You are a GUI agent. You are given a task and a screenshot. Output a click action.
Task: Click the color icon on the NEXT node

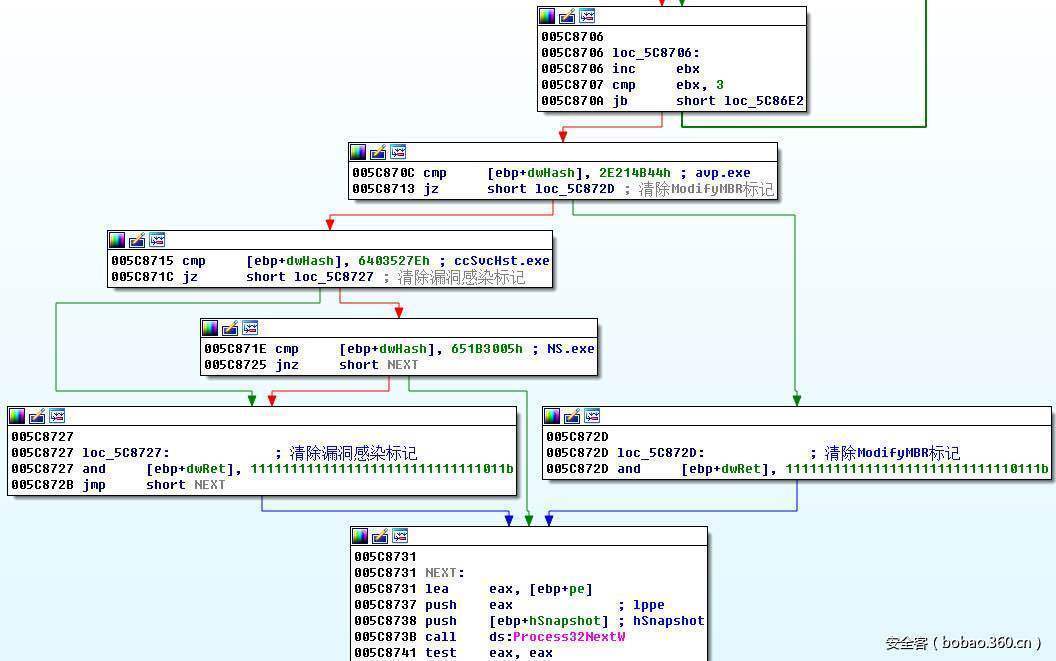[360, 536]
